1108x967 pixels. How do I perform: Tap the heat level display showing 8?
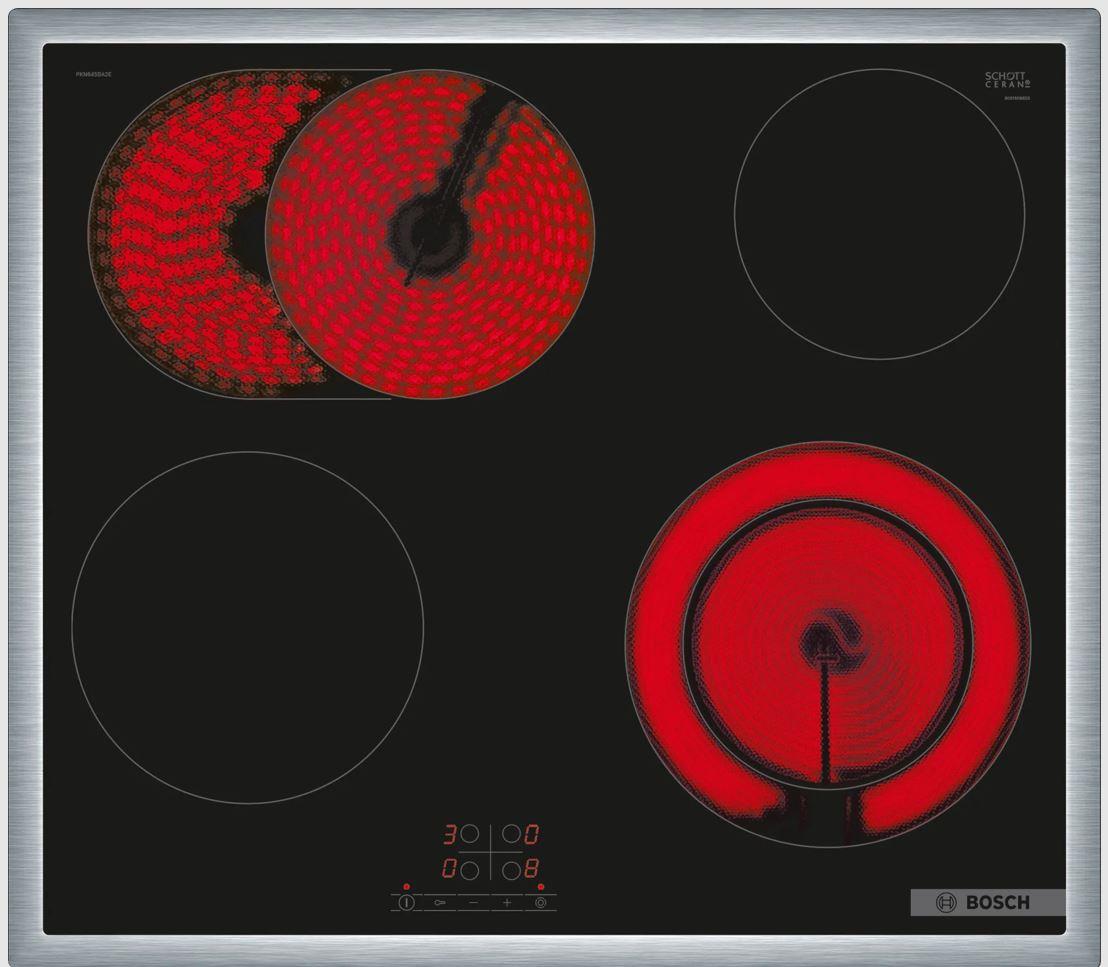531,869
